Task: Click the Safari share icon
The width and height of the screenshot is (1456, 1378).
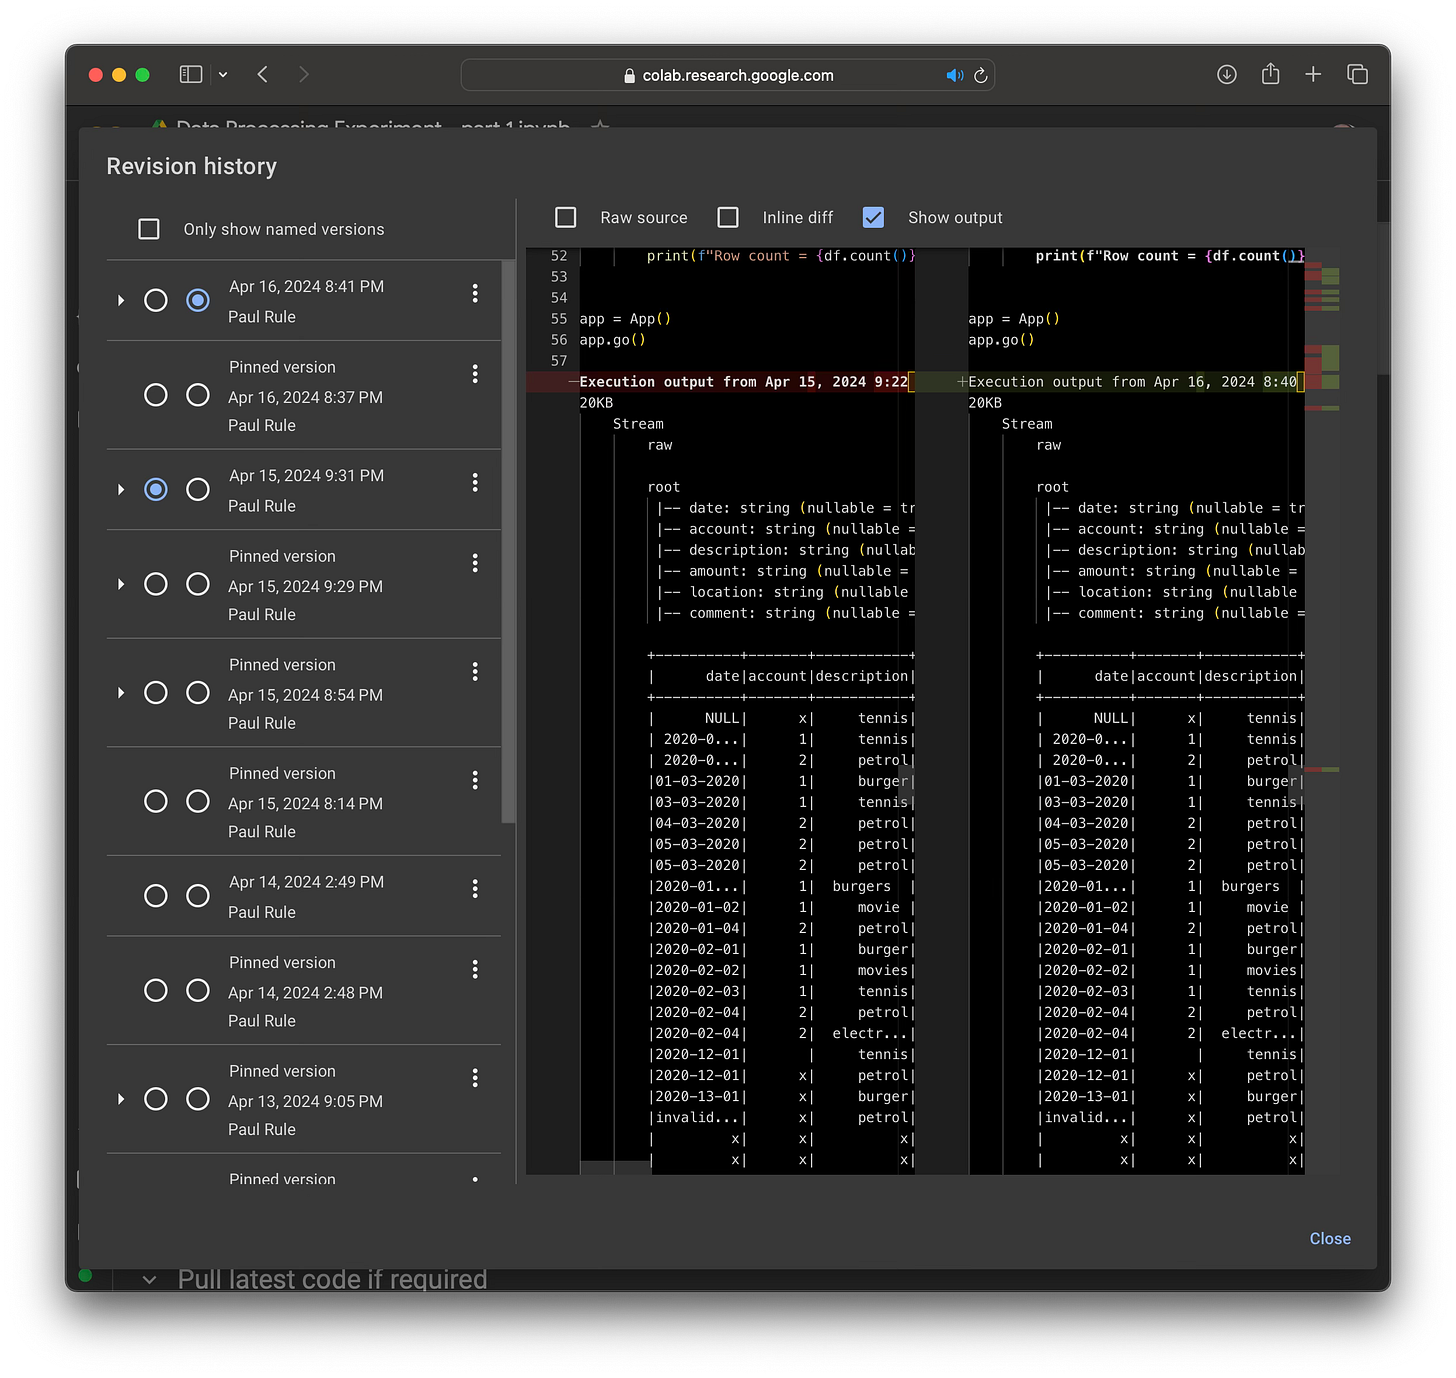Action: (x=1270, y=74)
